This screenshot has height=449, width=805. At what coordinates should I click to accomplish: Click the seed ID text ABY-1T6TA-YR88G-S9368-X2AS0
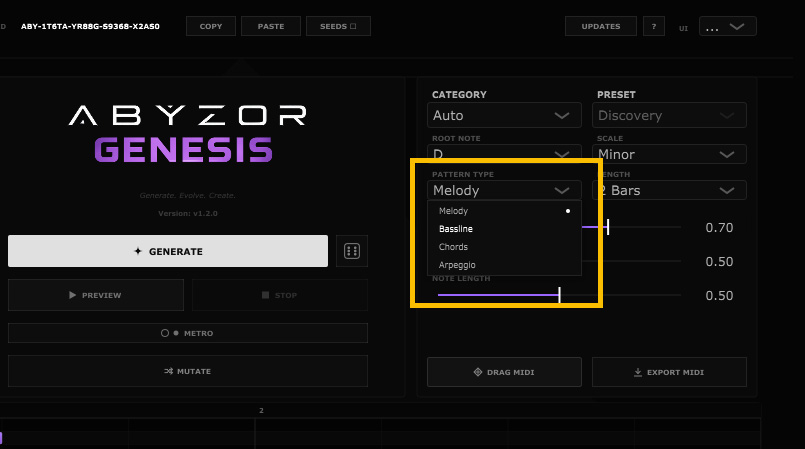coord(90,26)
